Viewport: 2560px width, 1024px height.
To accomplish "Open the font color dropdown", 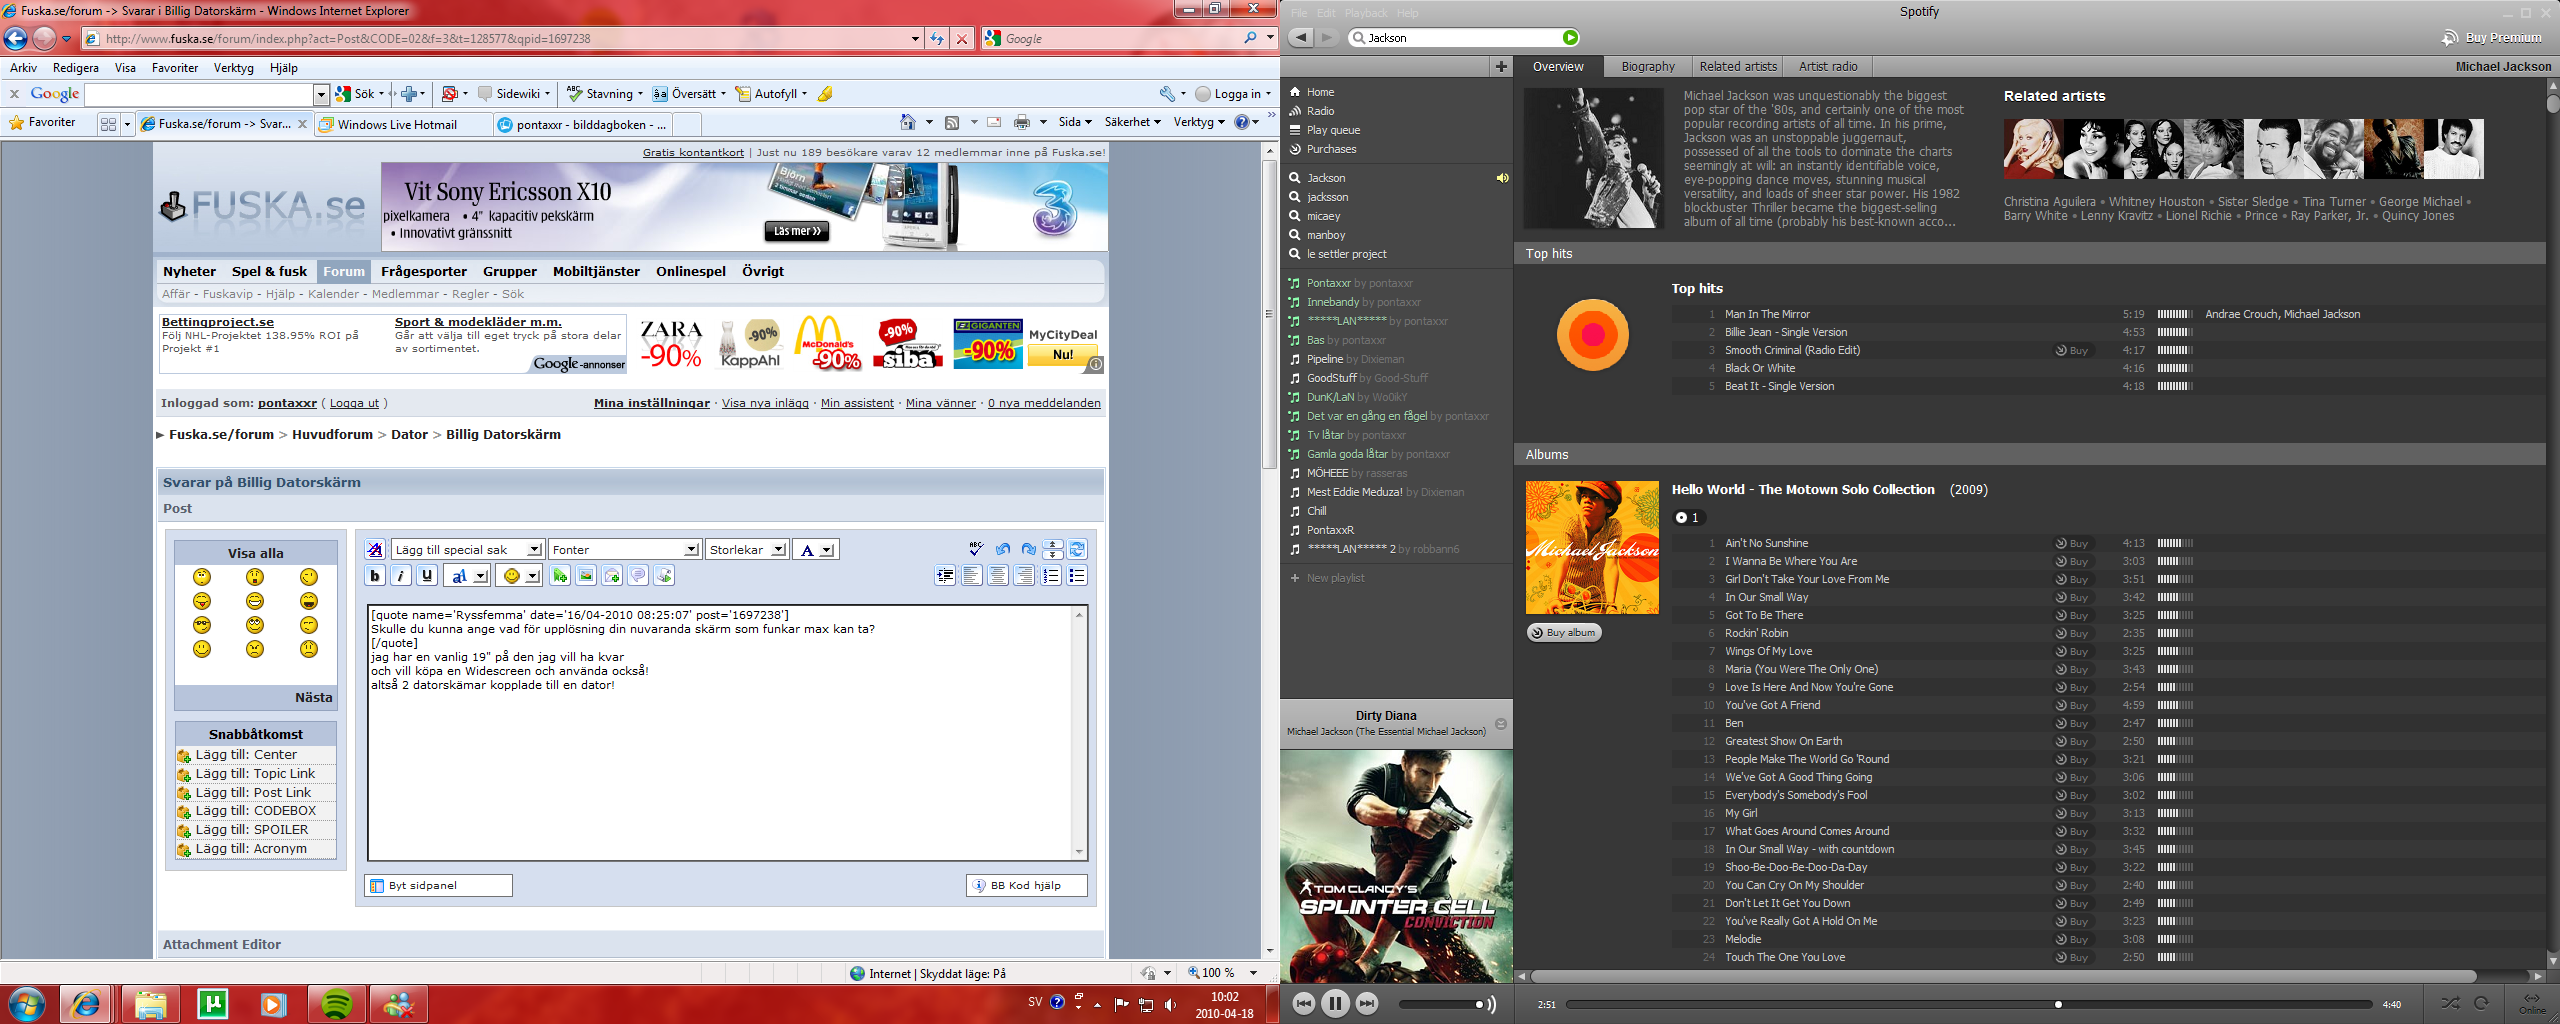I will (816, 549).
